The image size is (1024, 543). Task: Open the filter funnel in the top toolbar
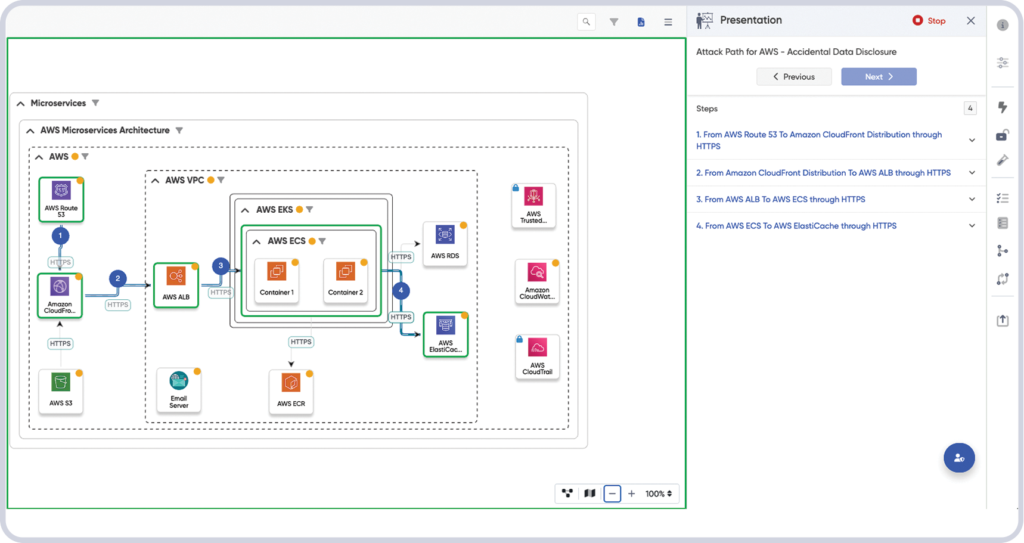(614, 21)
